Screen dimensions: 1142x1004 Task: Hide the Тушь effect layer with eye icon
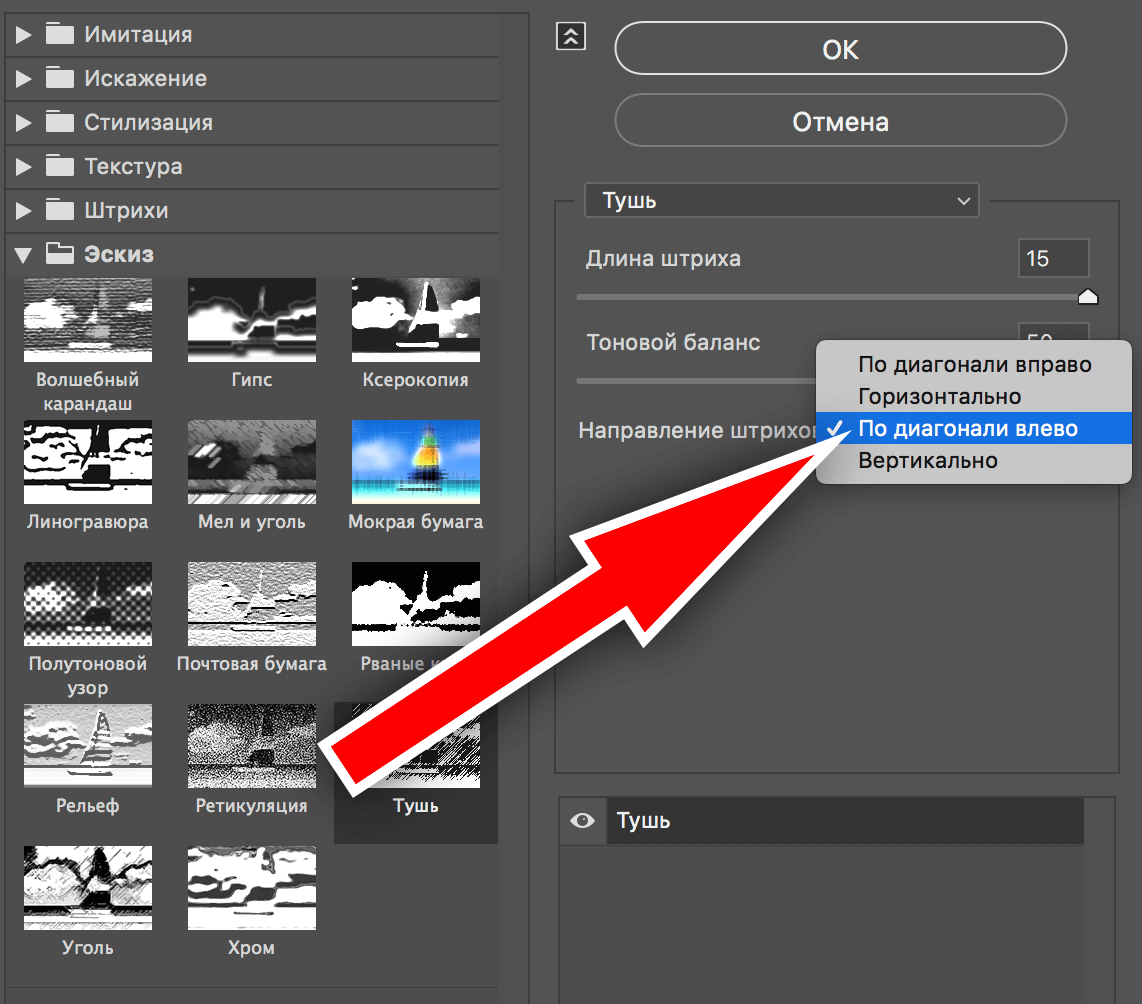pyautogui.click(x=582, y=821)
